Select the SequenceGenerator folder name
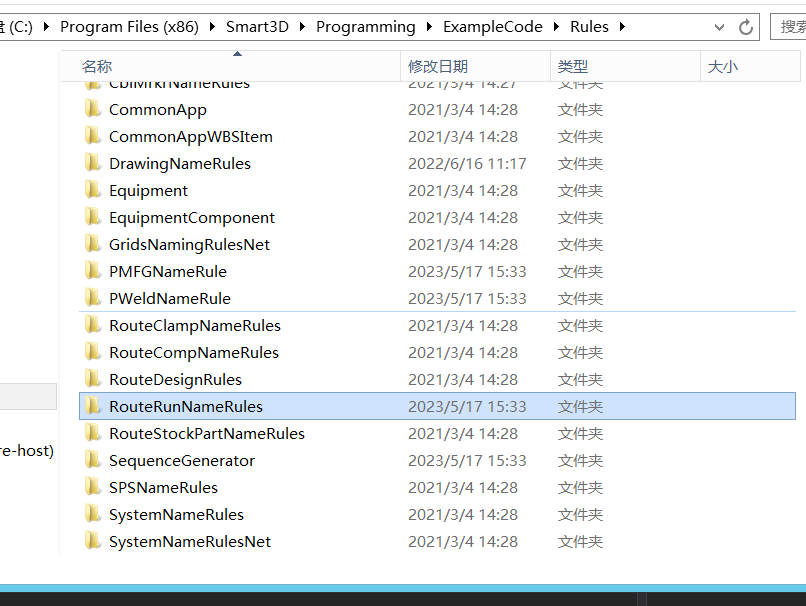Screen dimensions: 806x606 [182, 461]
